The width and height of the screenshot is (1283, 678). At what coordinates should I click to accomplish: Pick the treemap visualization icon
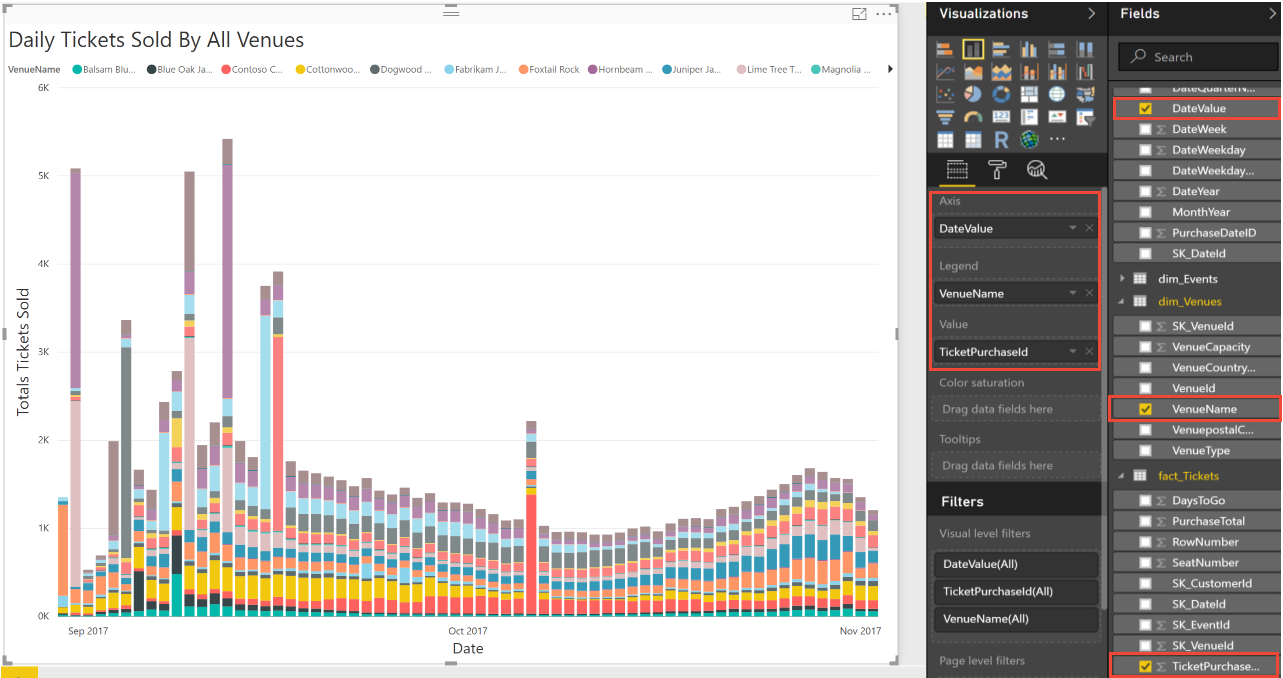coord(1029,95)
